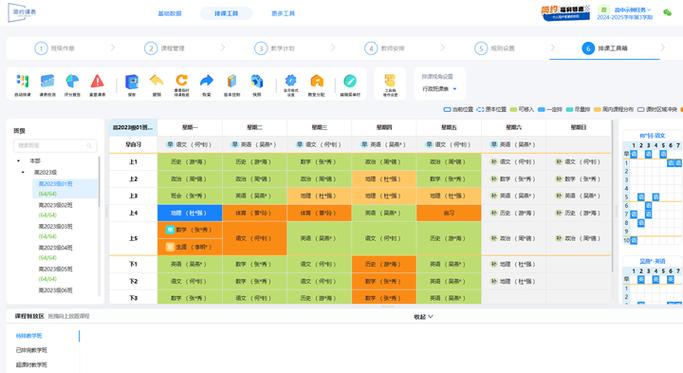Click into the class search input field
The width and height of the screenshot is (683, 373).
pyautogui.click(x=55, y=146)
